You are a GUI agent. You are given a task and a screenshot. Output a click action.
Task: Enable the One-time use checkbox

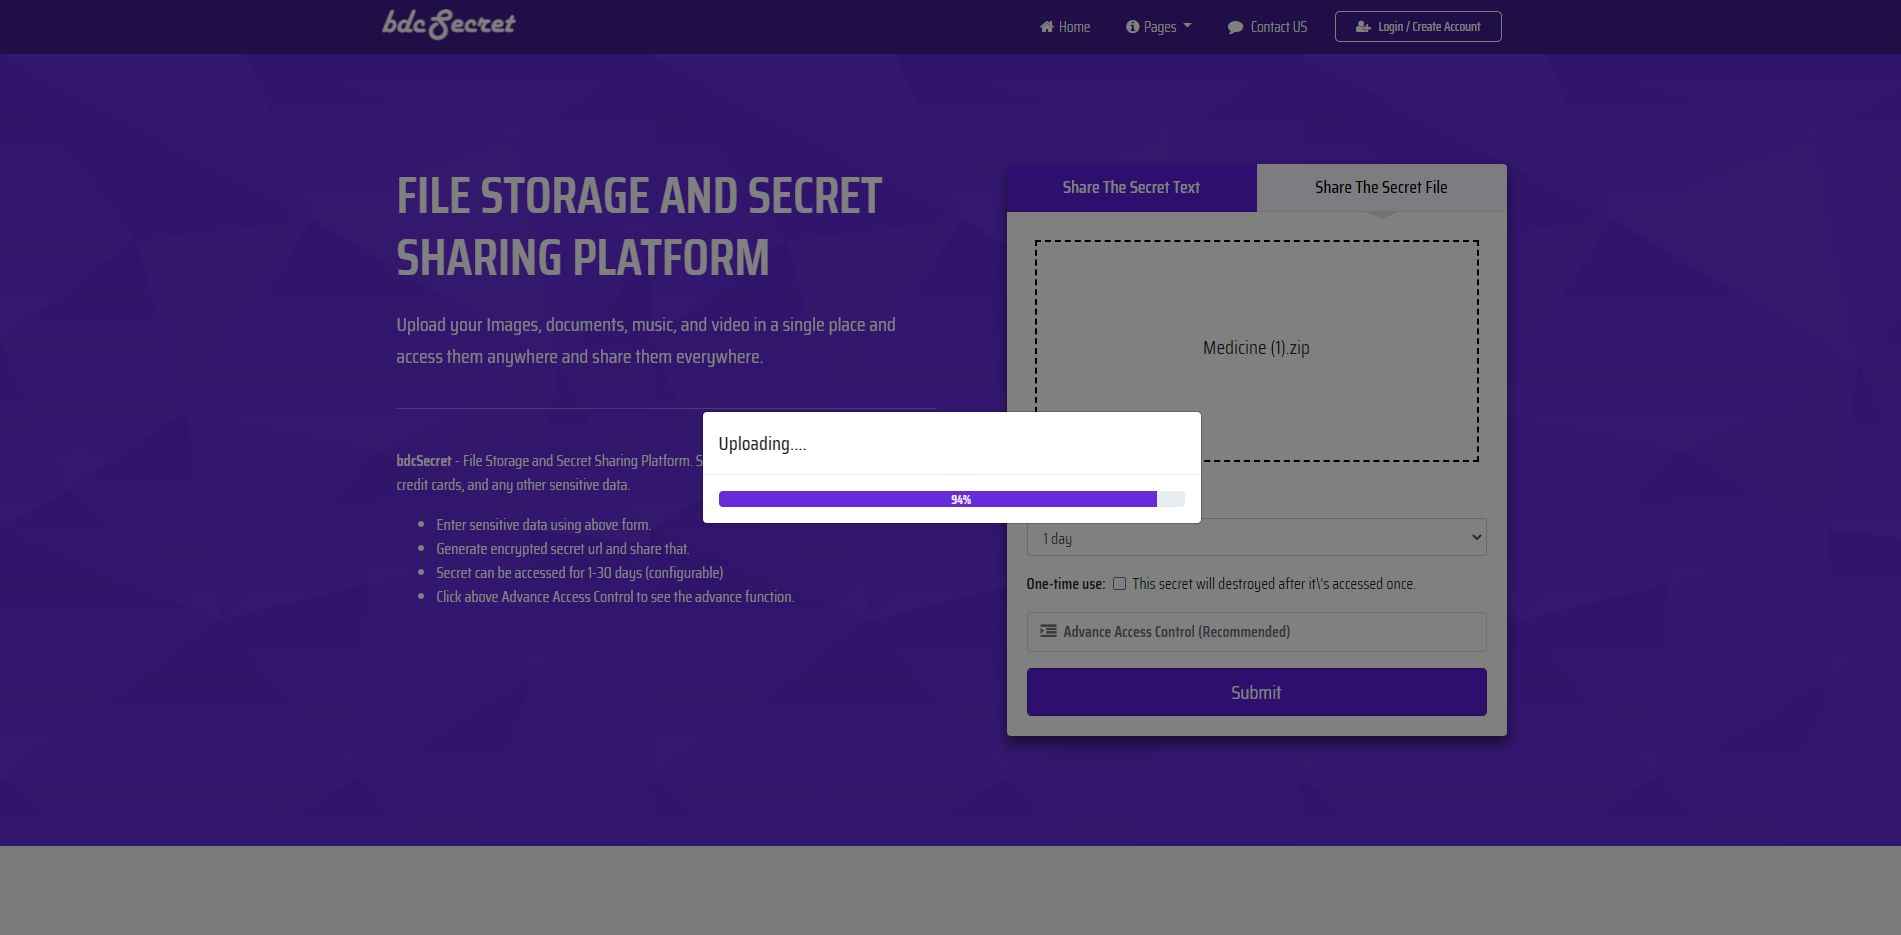coord(1119,583)
